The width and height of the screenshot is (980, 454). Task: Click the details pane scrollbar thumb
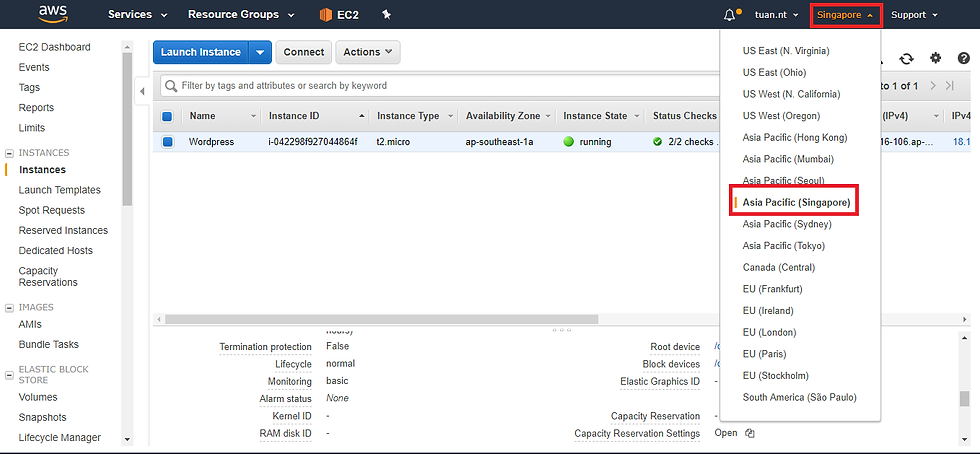pos(964,398)
